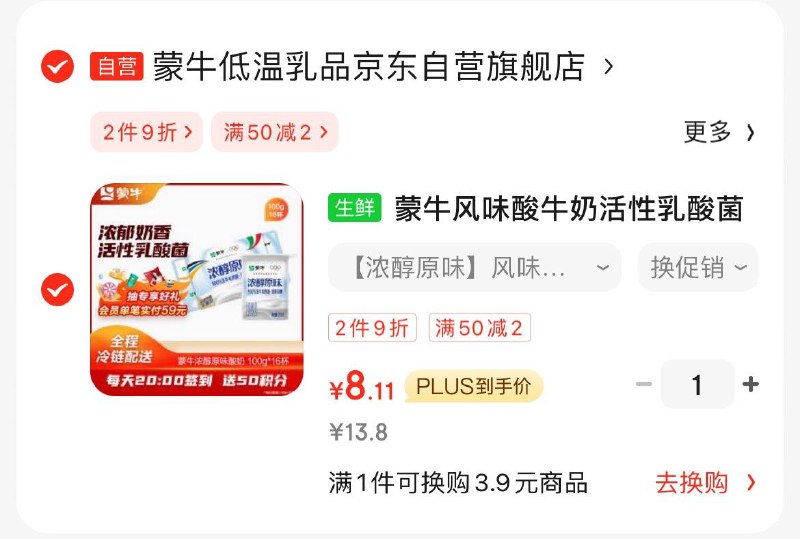Select the quantity field showing 1
This screenshot has height=539, width=800.
[697, 384]
